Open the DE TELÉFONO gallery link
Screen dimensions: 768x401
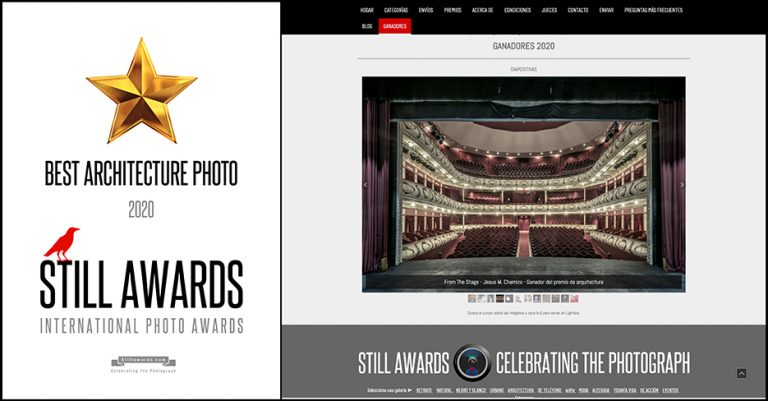click(550, 390)
